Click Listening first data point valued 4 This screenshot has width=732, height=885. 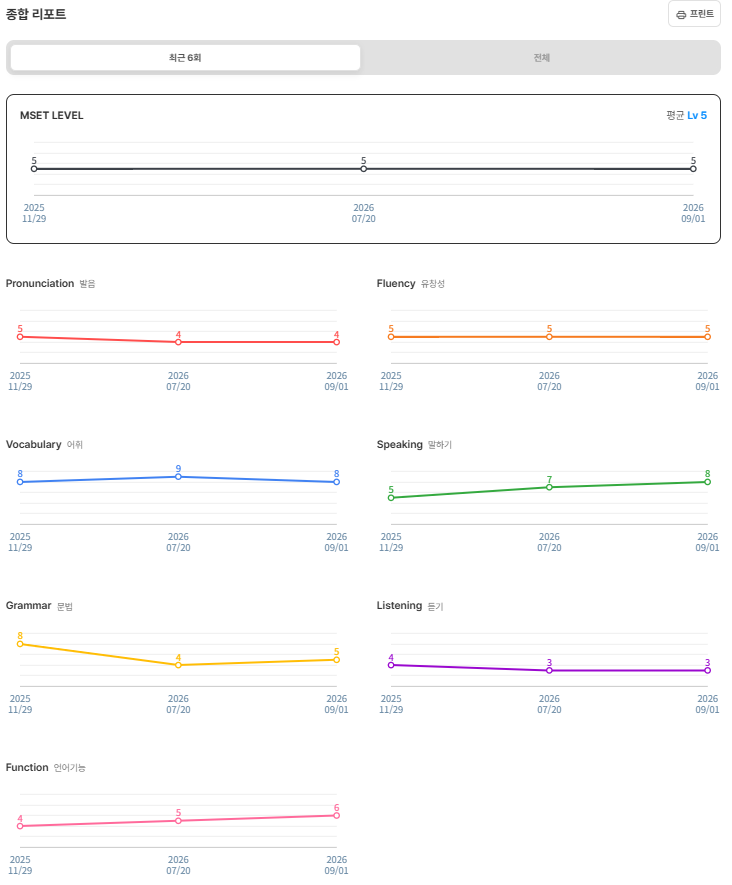click(x=391, y=665)
